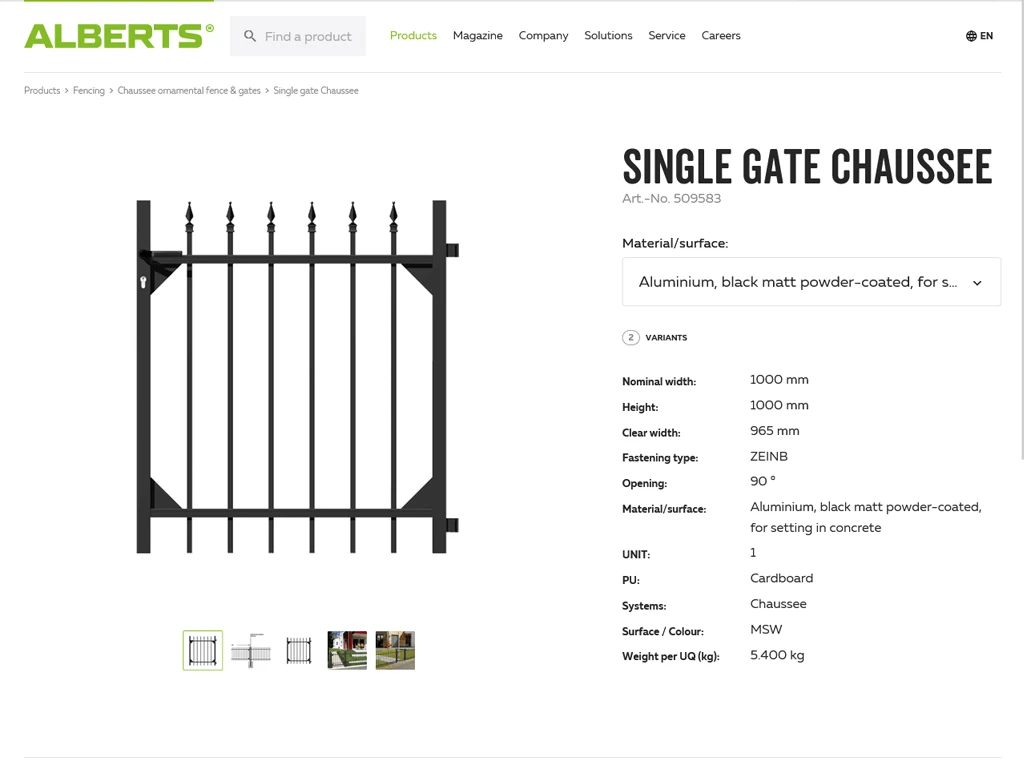Click the Fencing breadcrumb link
The height and width of the screenshot is (768, 1024).
click(x=88, y=90)
